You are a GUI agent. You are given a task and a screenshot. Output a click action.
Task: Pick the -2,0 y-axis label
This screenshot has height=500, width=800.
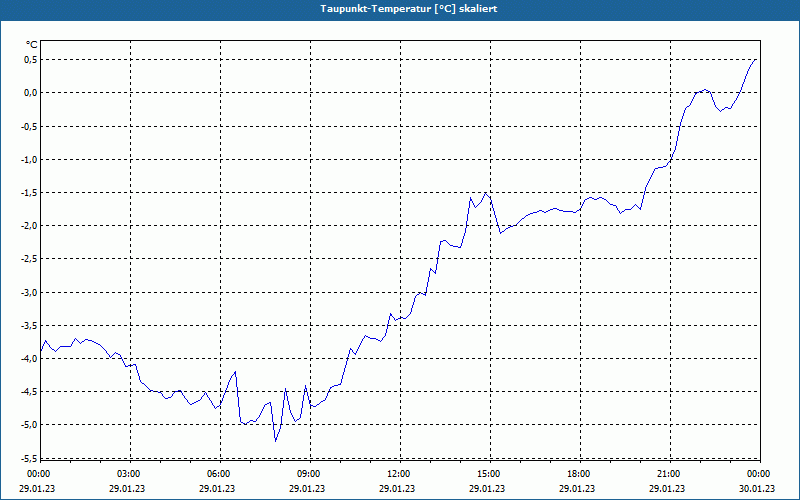pos(29,226)
